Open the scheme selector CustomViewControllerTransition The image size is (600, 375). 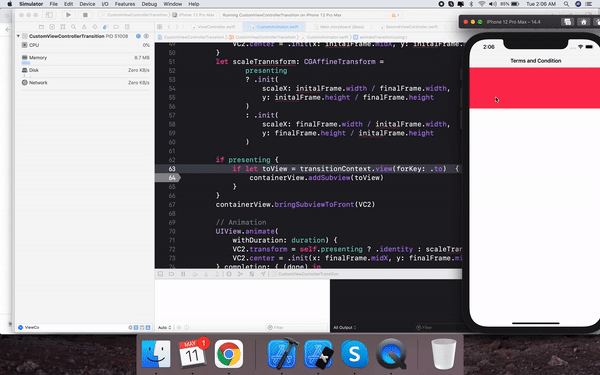[x=134, y=15]
